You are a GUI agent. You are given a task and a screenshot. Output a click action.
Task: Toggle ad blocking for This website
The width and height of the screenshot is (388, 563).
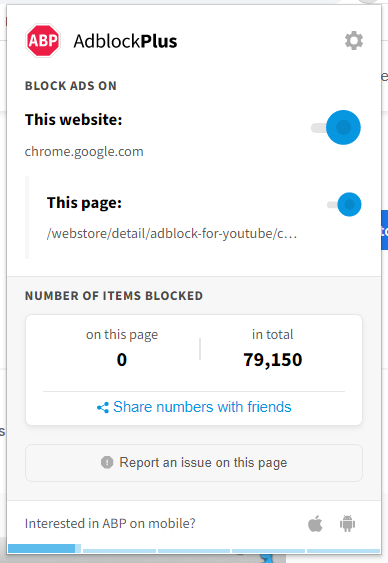click(336, 127)
